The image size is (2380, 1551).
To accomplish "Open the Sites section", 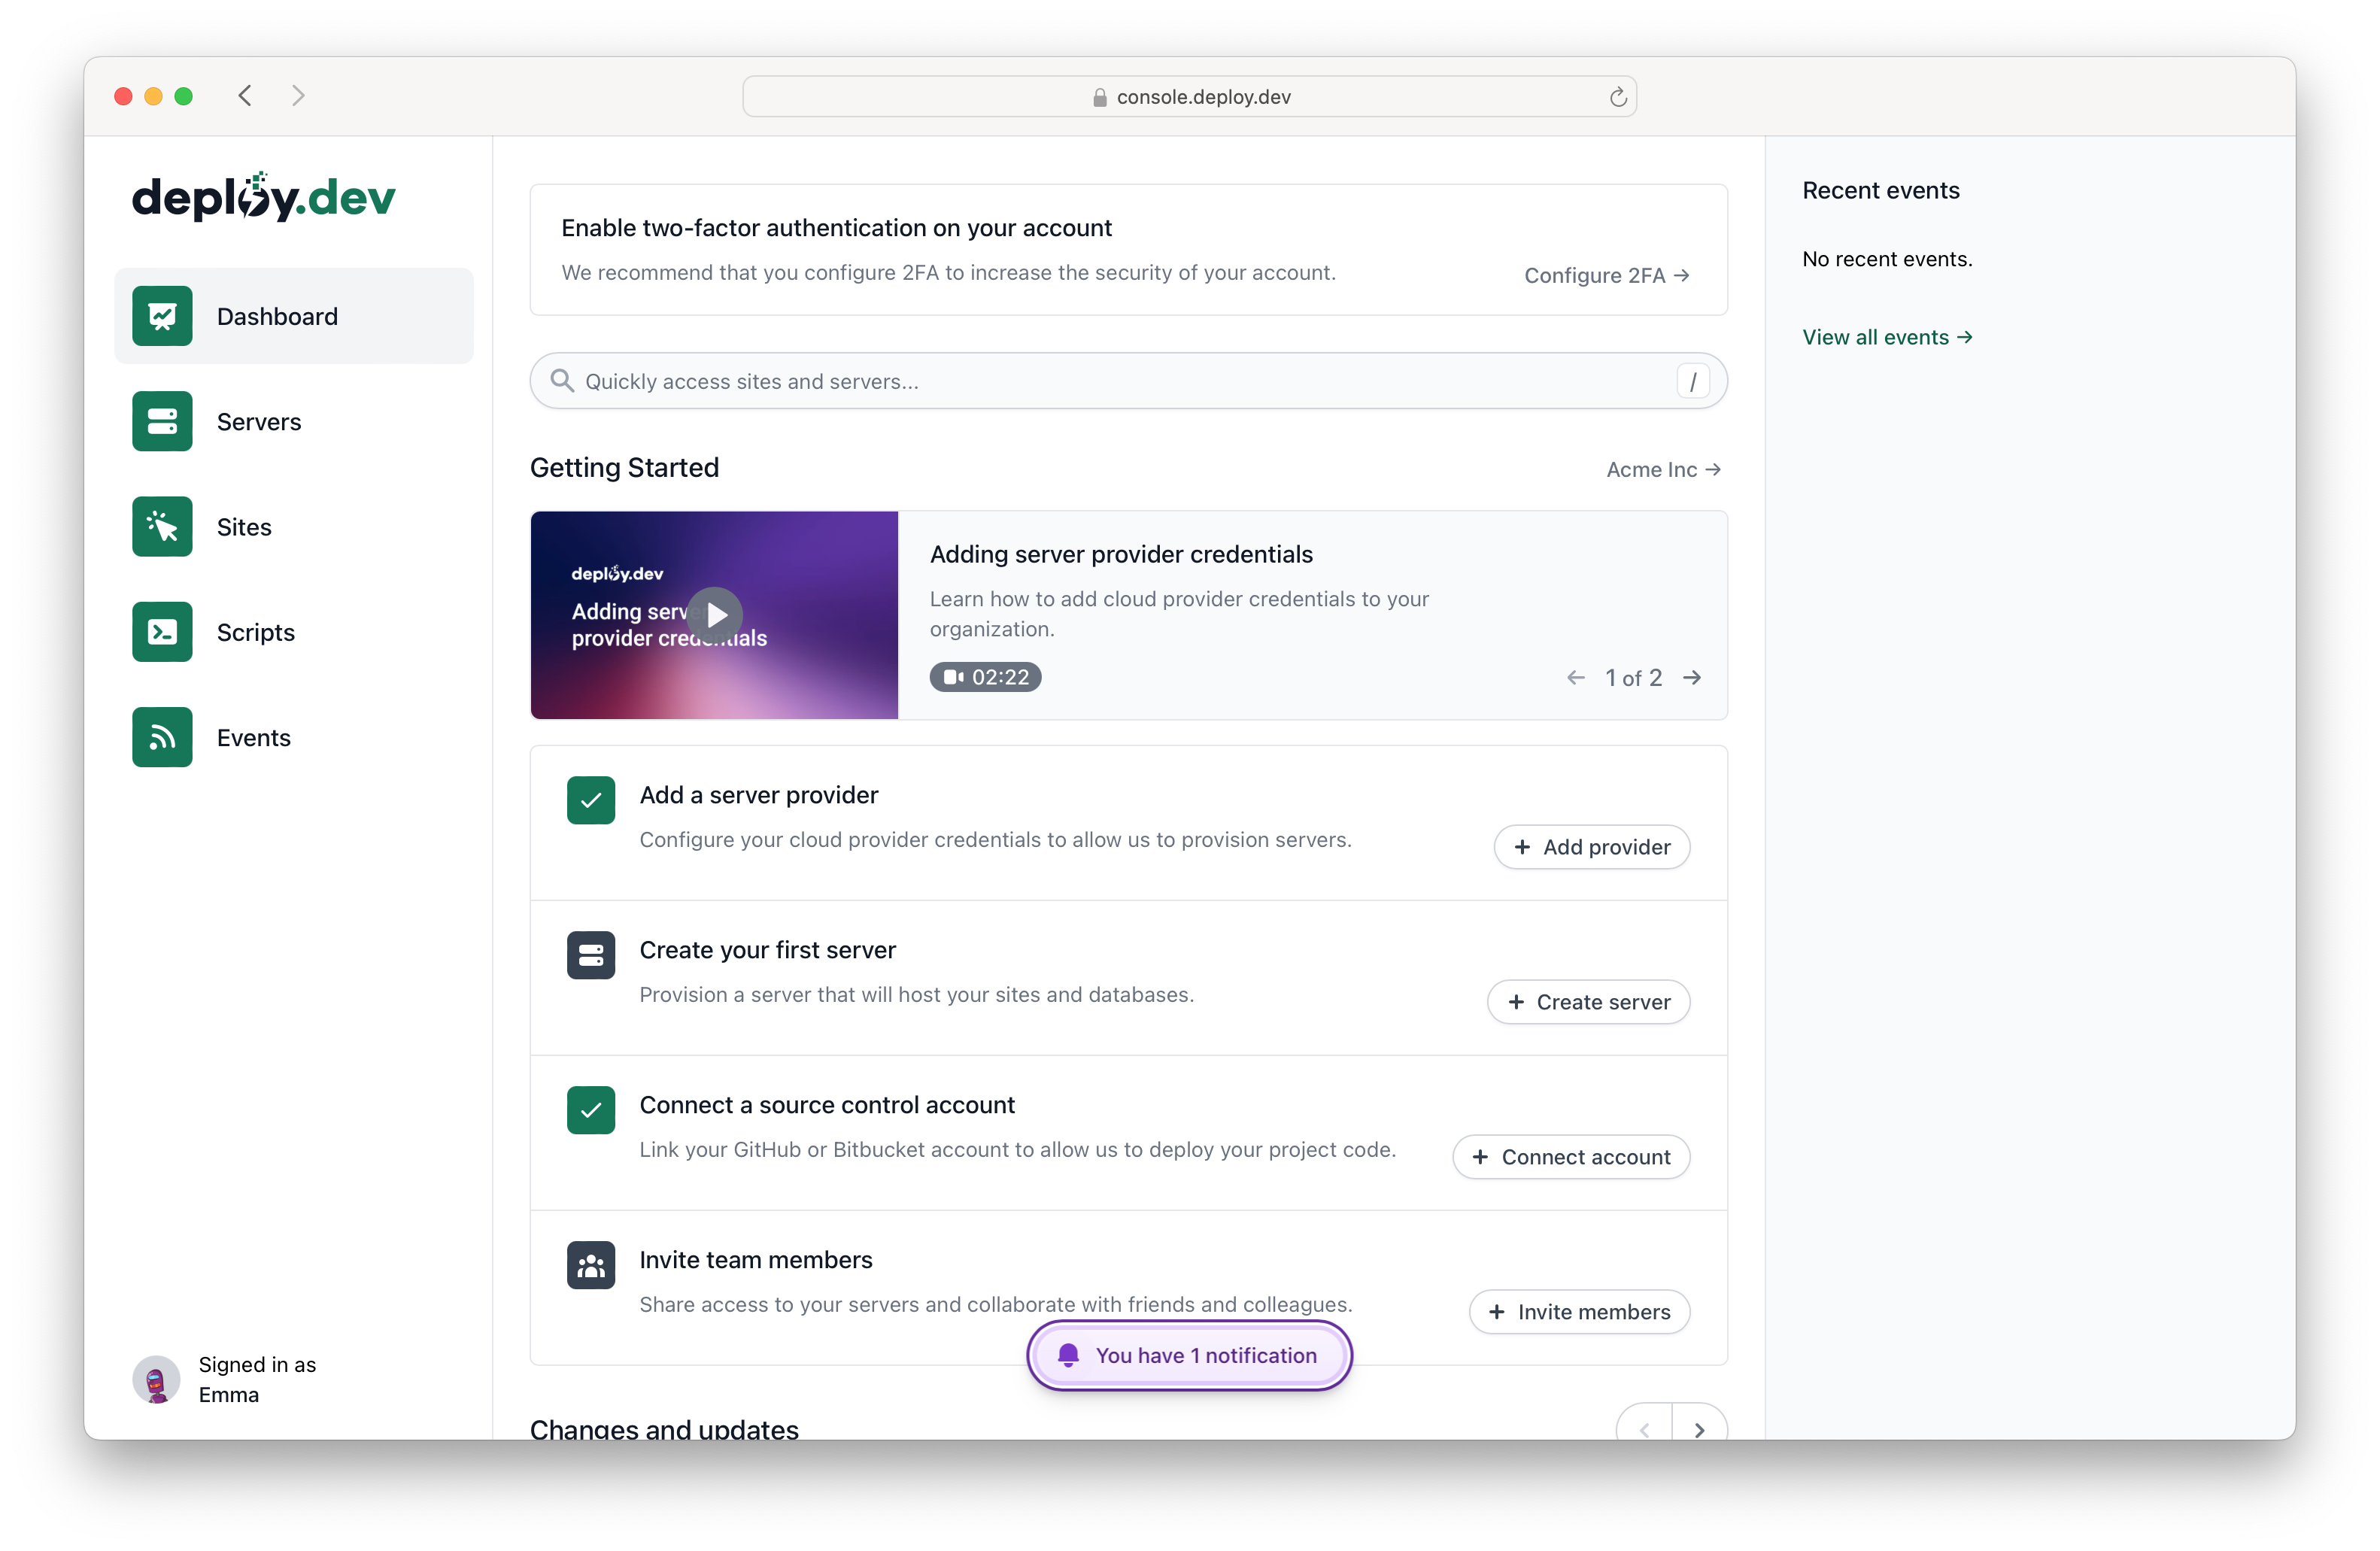I will coord(293,527).
